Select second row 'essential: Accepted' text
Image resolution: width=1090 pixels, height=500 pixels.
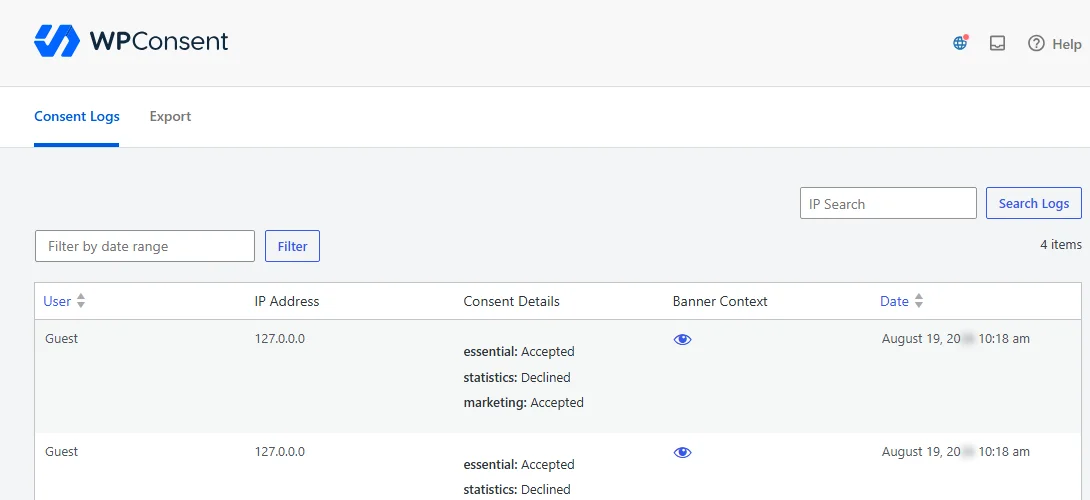[519, 465]
